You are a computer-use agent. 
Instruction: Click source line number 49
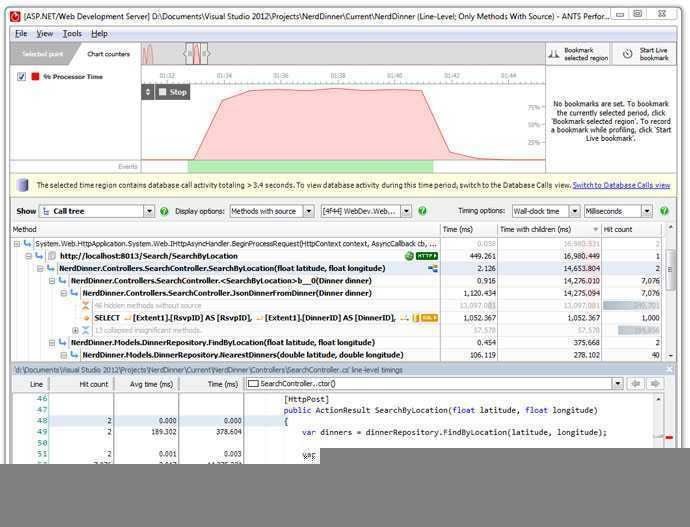42,432
